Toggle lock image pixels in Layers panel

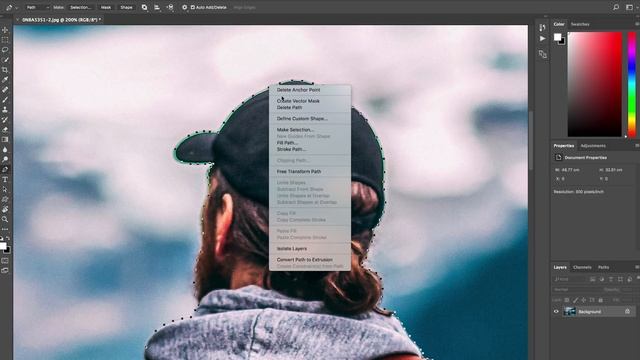[x=576, y=300]
